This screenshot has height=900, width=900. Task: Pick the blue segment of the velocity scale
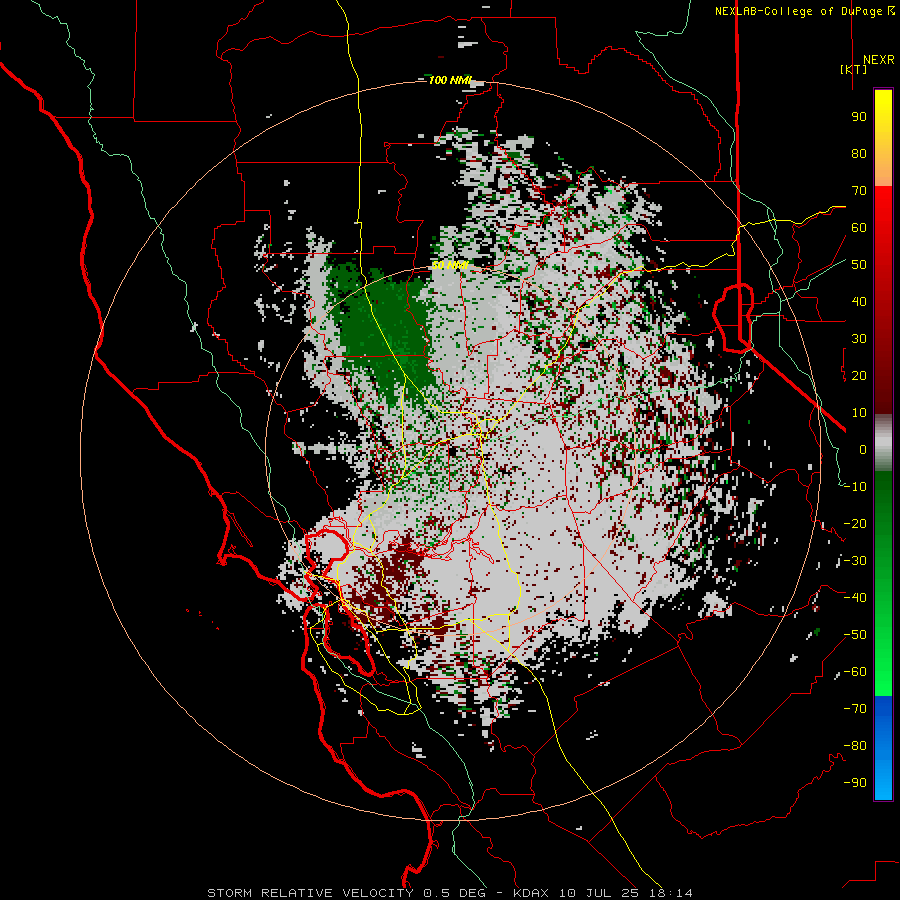[883, 748]
